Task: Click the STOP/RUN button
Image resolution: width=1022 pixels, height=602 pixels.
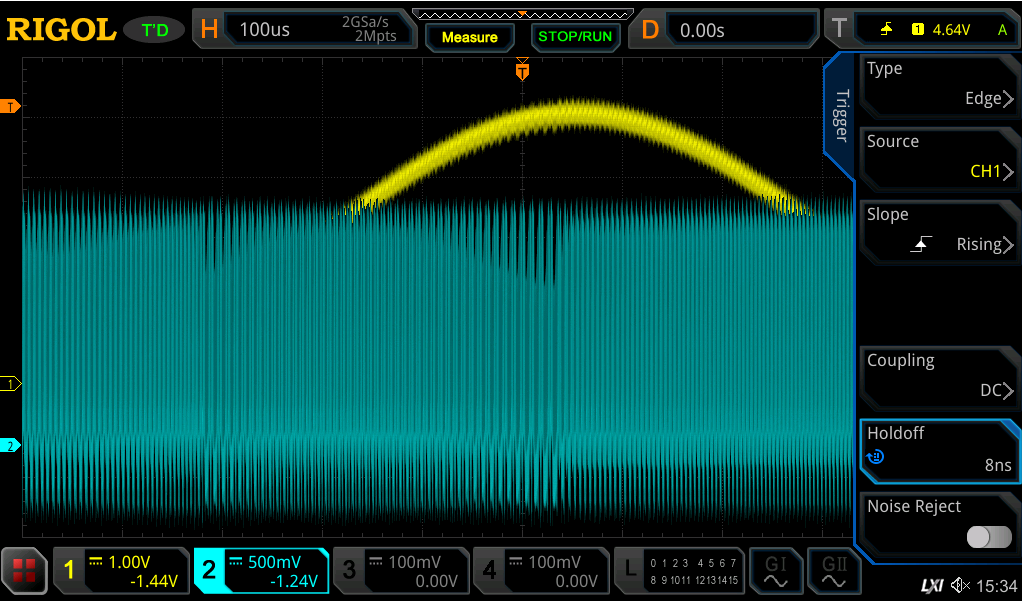Action: (x=575, y=37)
